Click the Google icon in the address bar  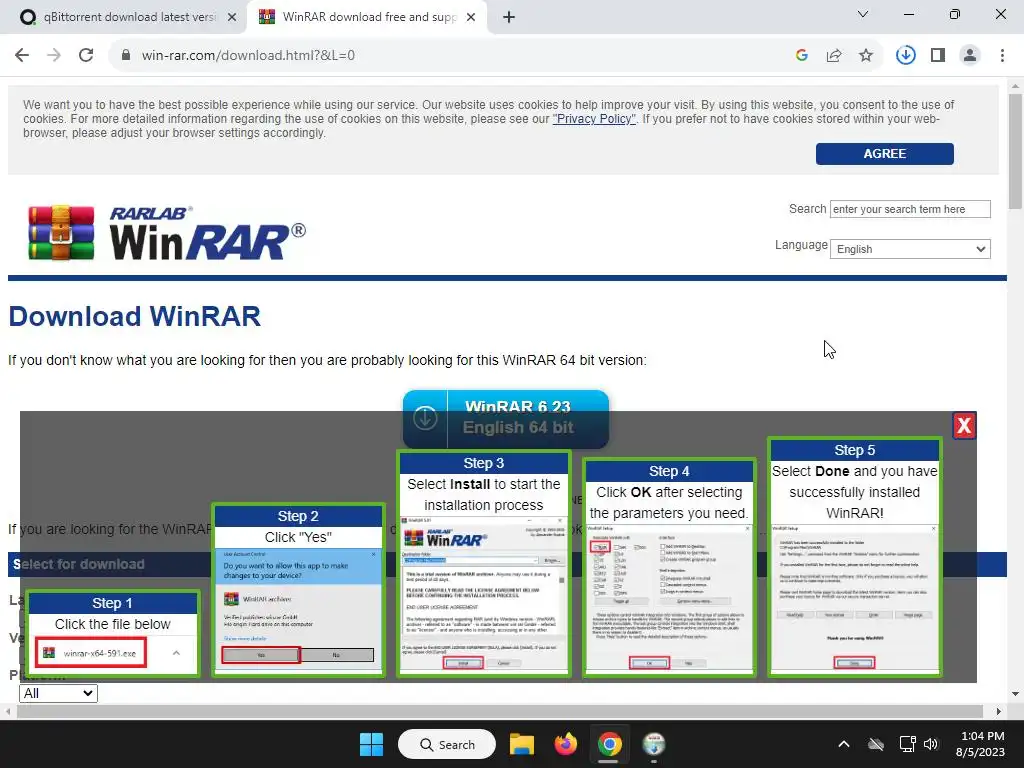click(802, 55)
